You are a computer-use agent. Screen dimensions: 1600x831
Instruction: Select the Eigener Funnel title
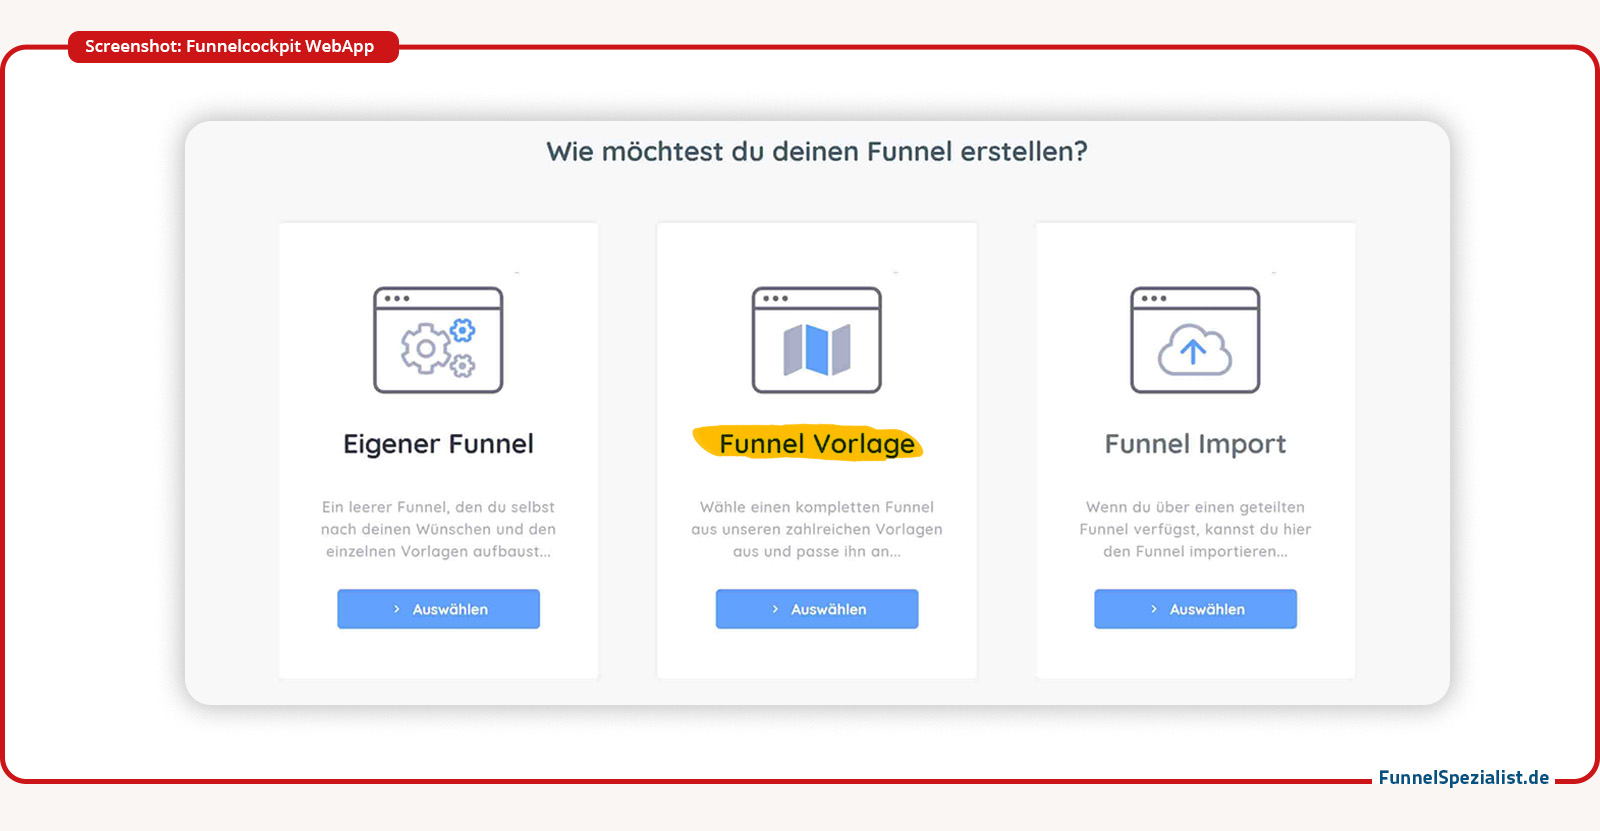coord(438,444)
